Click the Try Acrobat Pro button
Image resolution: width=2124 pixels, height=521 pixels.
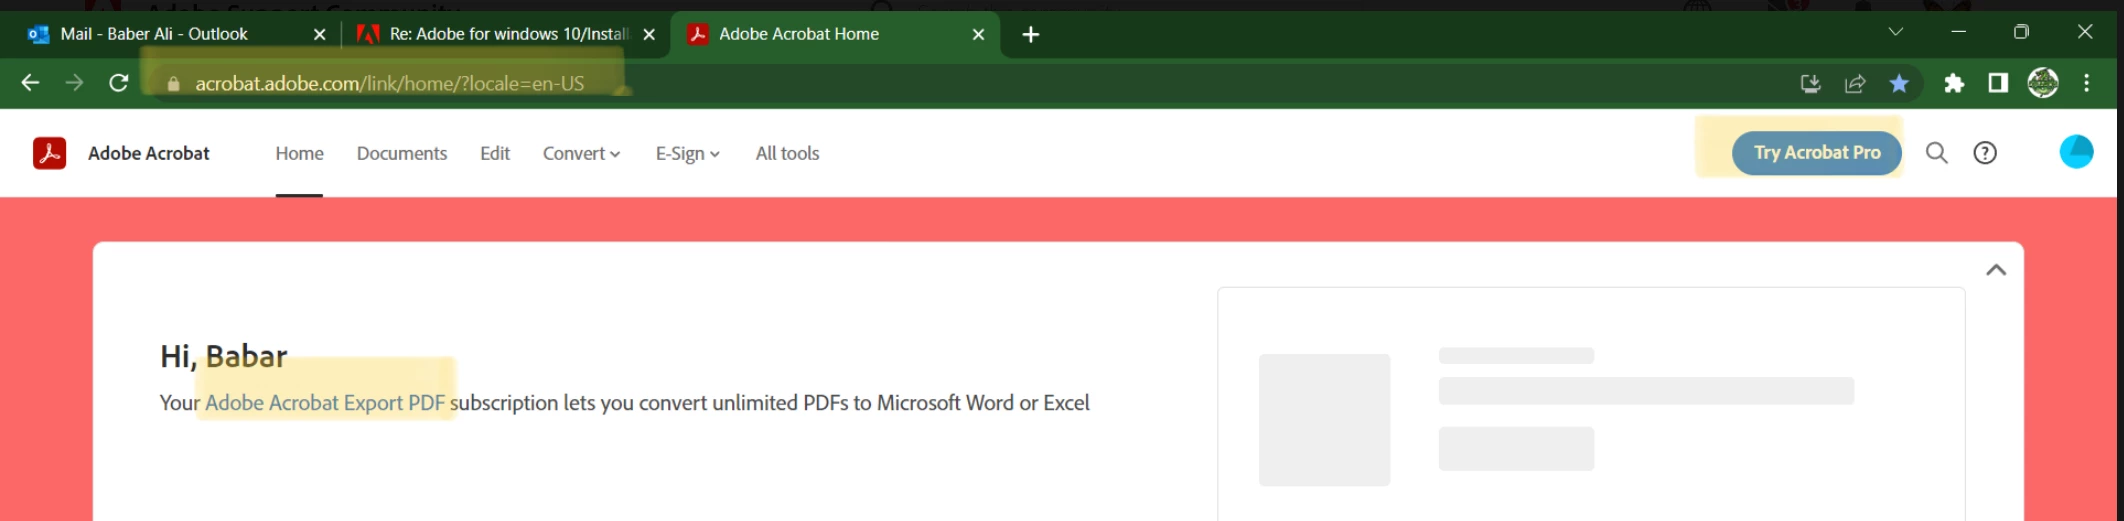coord(1817,153)
